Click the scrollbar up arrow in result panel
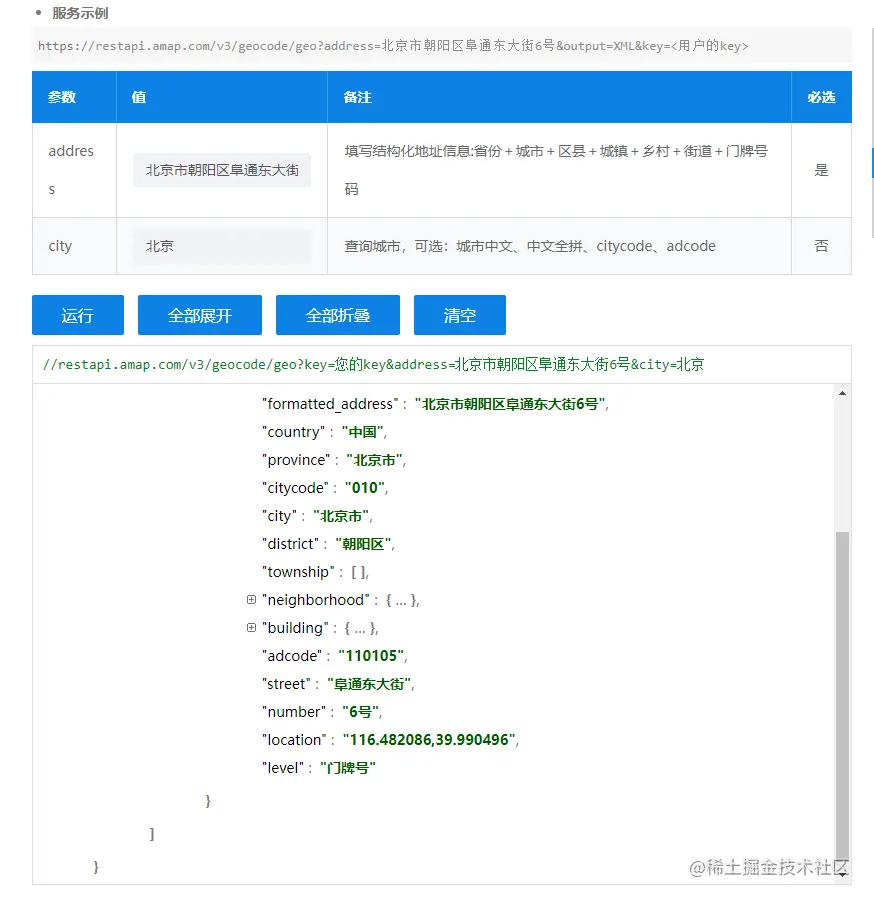 842,393
